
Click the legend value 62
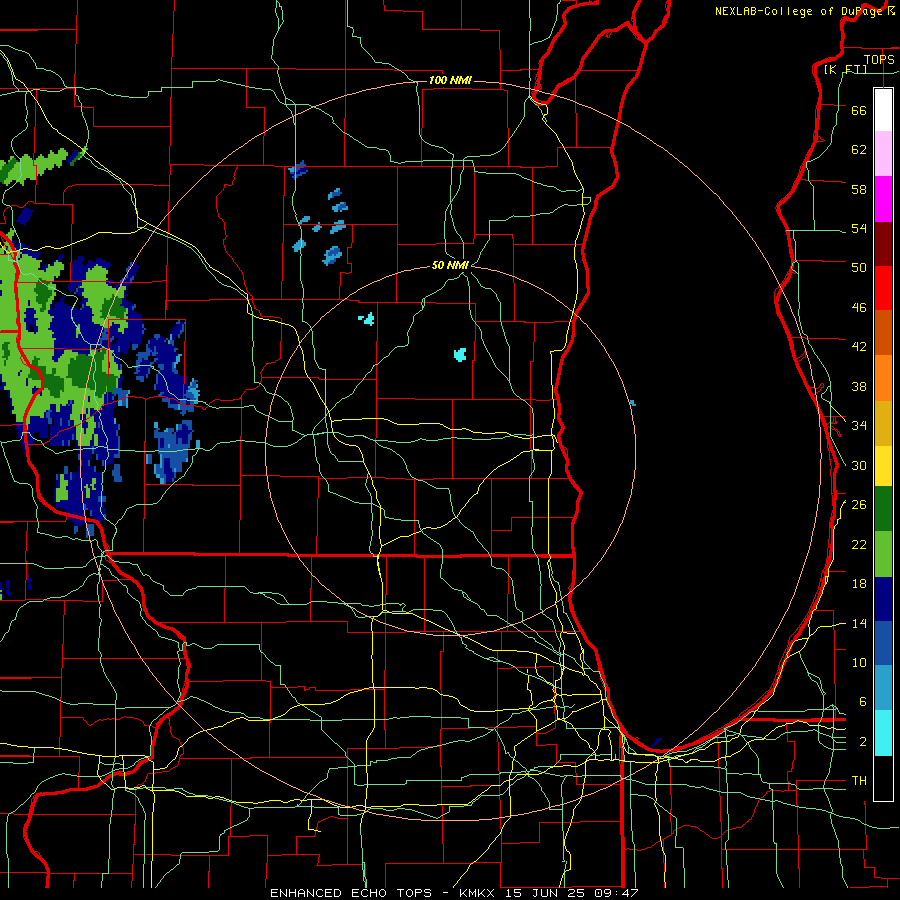click(859, 149)
